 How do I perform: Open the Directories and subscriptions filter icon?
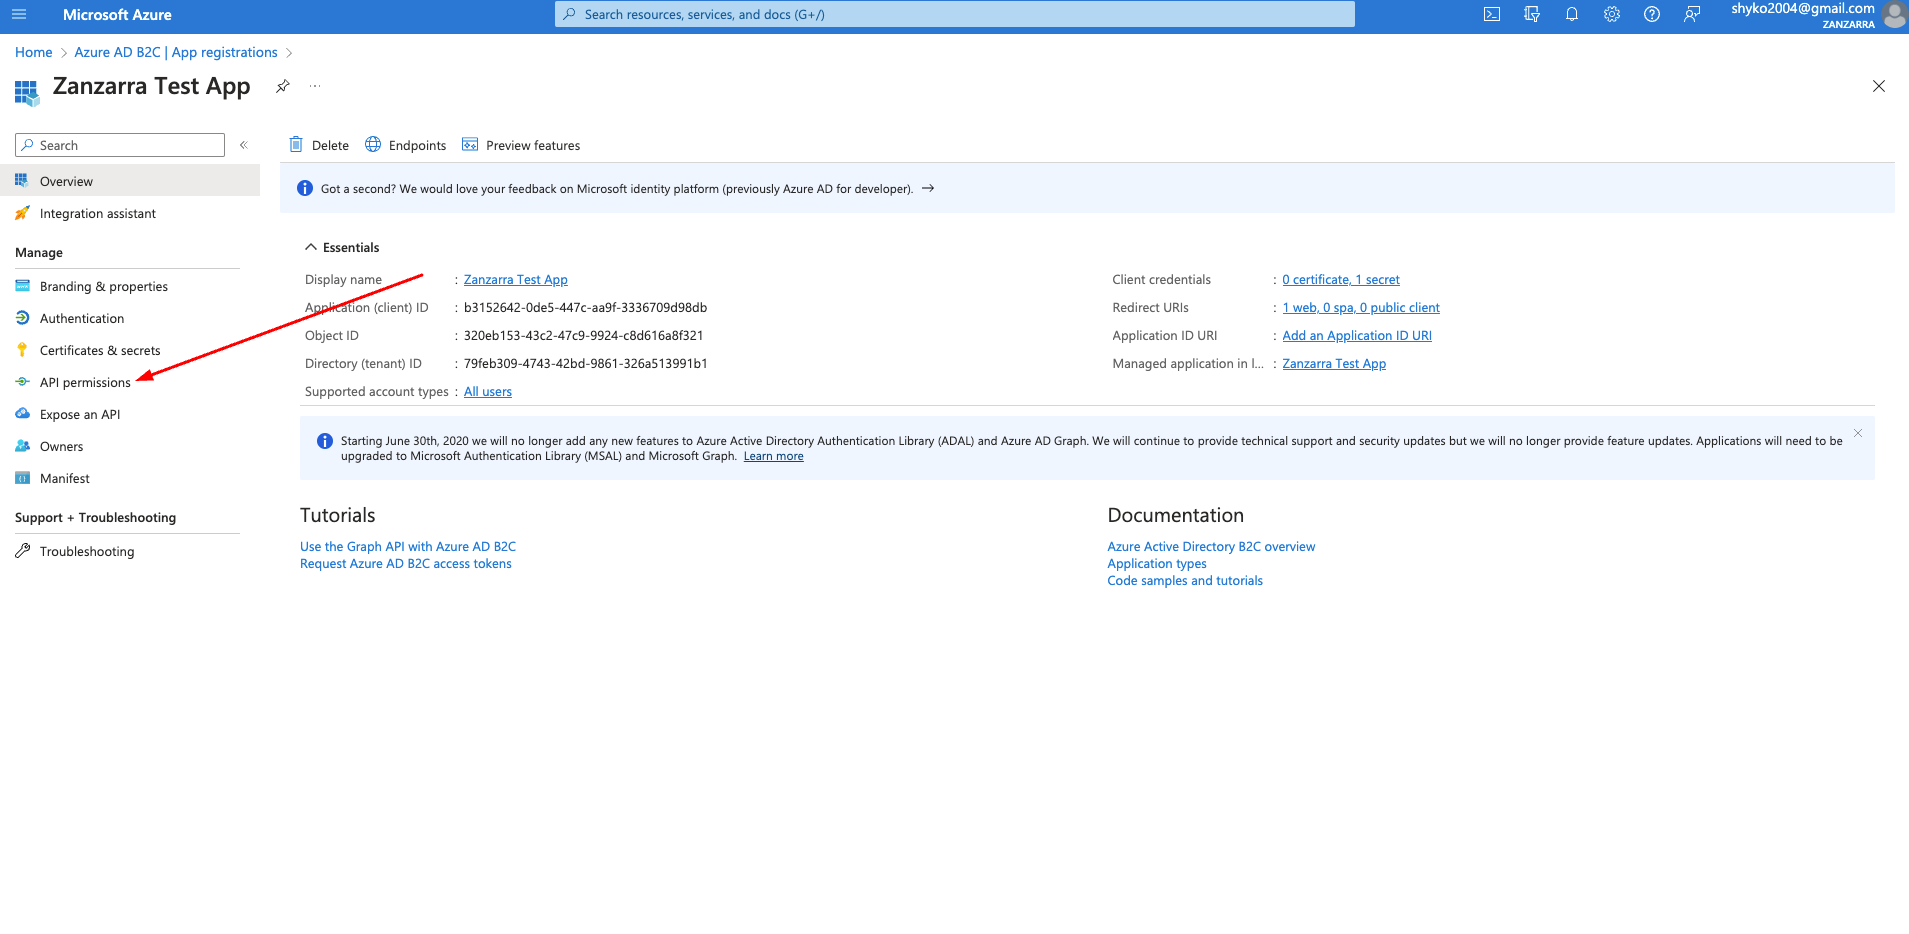[1532, 14]
